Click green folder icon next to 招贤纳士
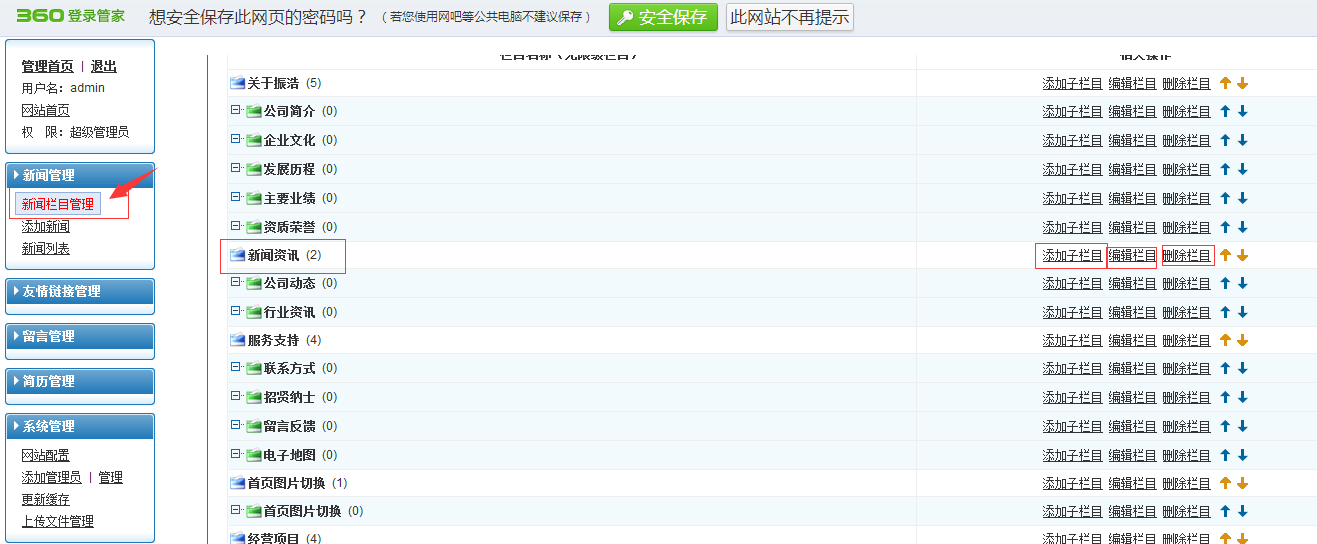The height and width of the screenshot is (544, 1317). [254, 397]
